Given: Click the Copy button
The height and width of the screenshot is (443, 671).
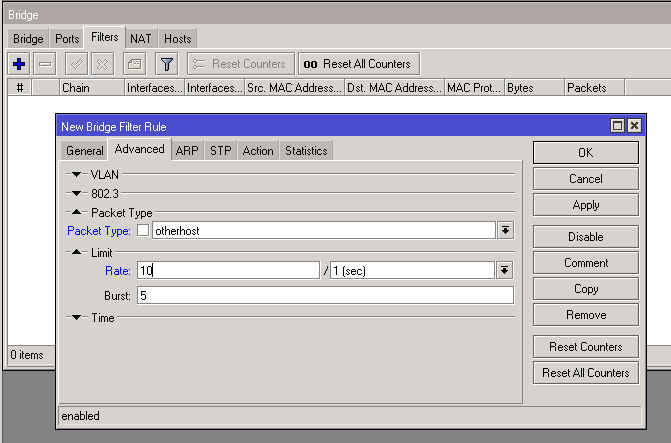Looking at the screenshot, I should tap(585, 289).
